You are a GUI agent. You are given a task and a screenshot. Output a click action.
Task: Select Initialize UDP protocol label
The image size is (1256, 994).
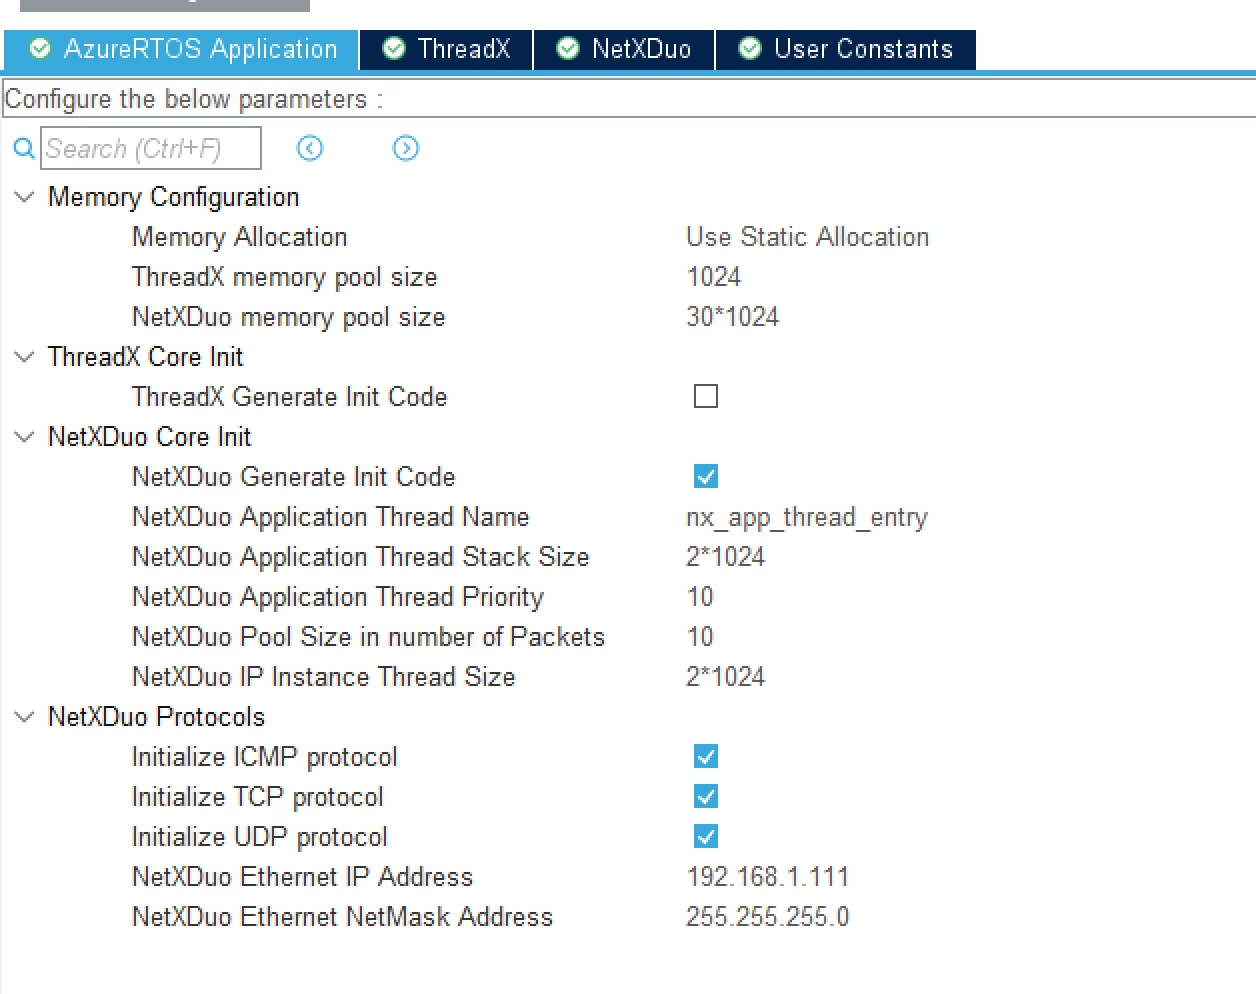tap(260, 837)
